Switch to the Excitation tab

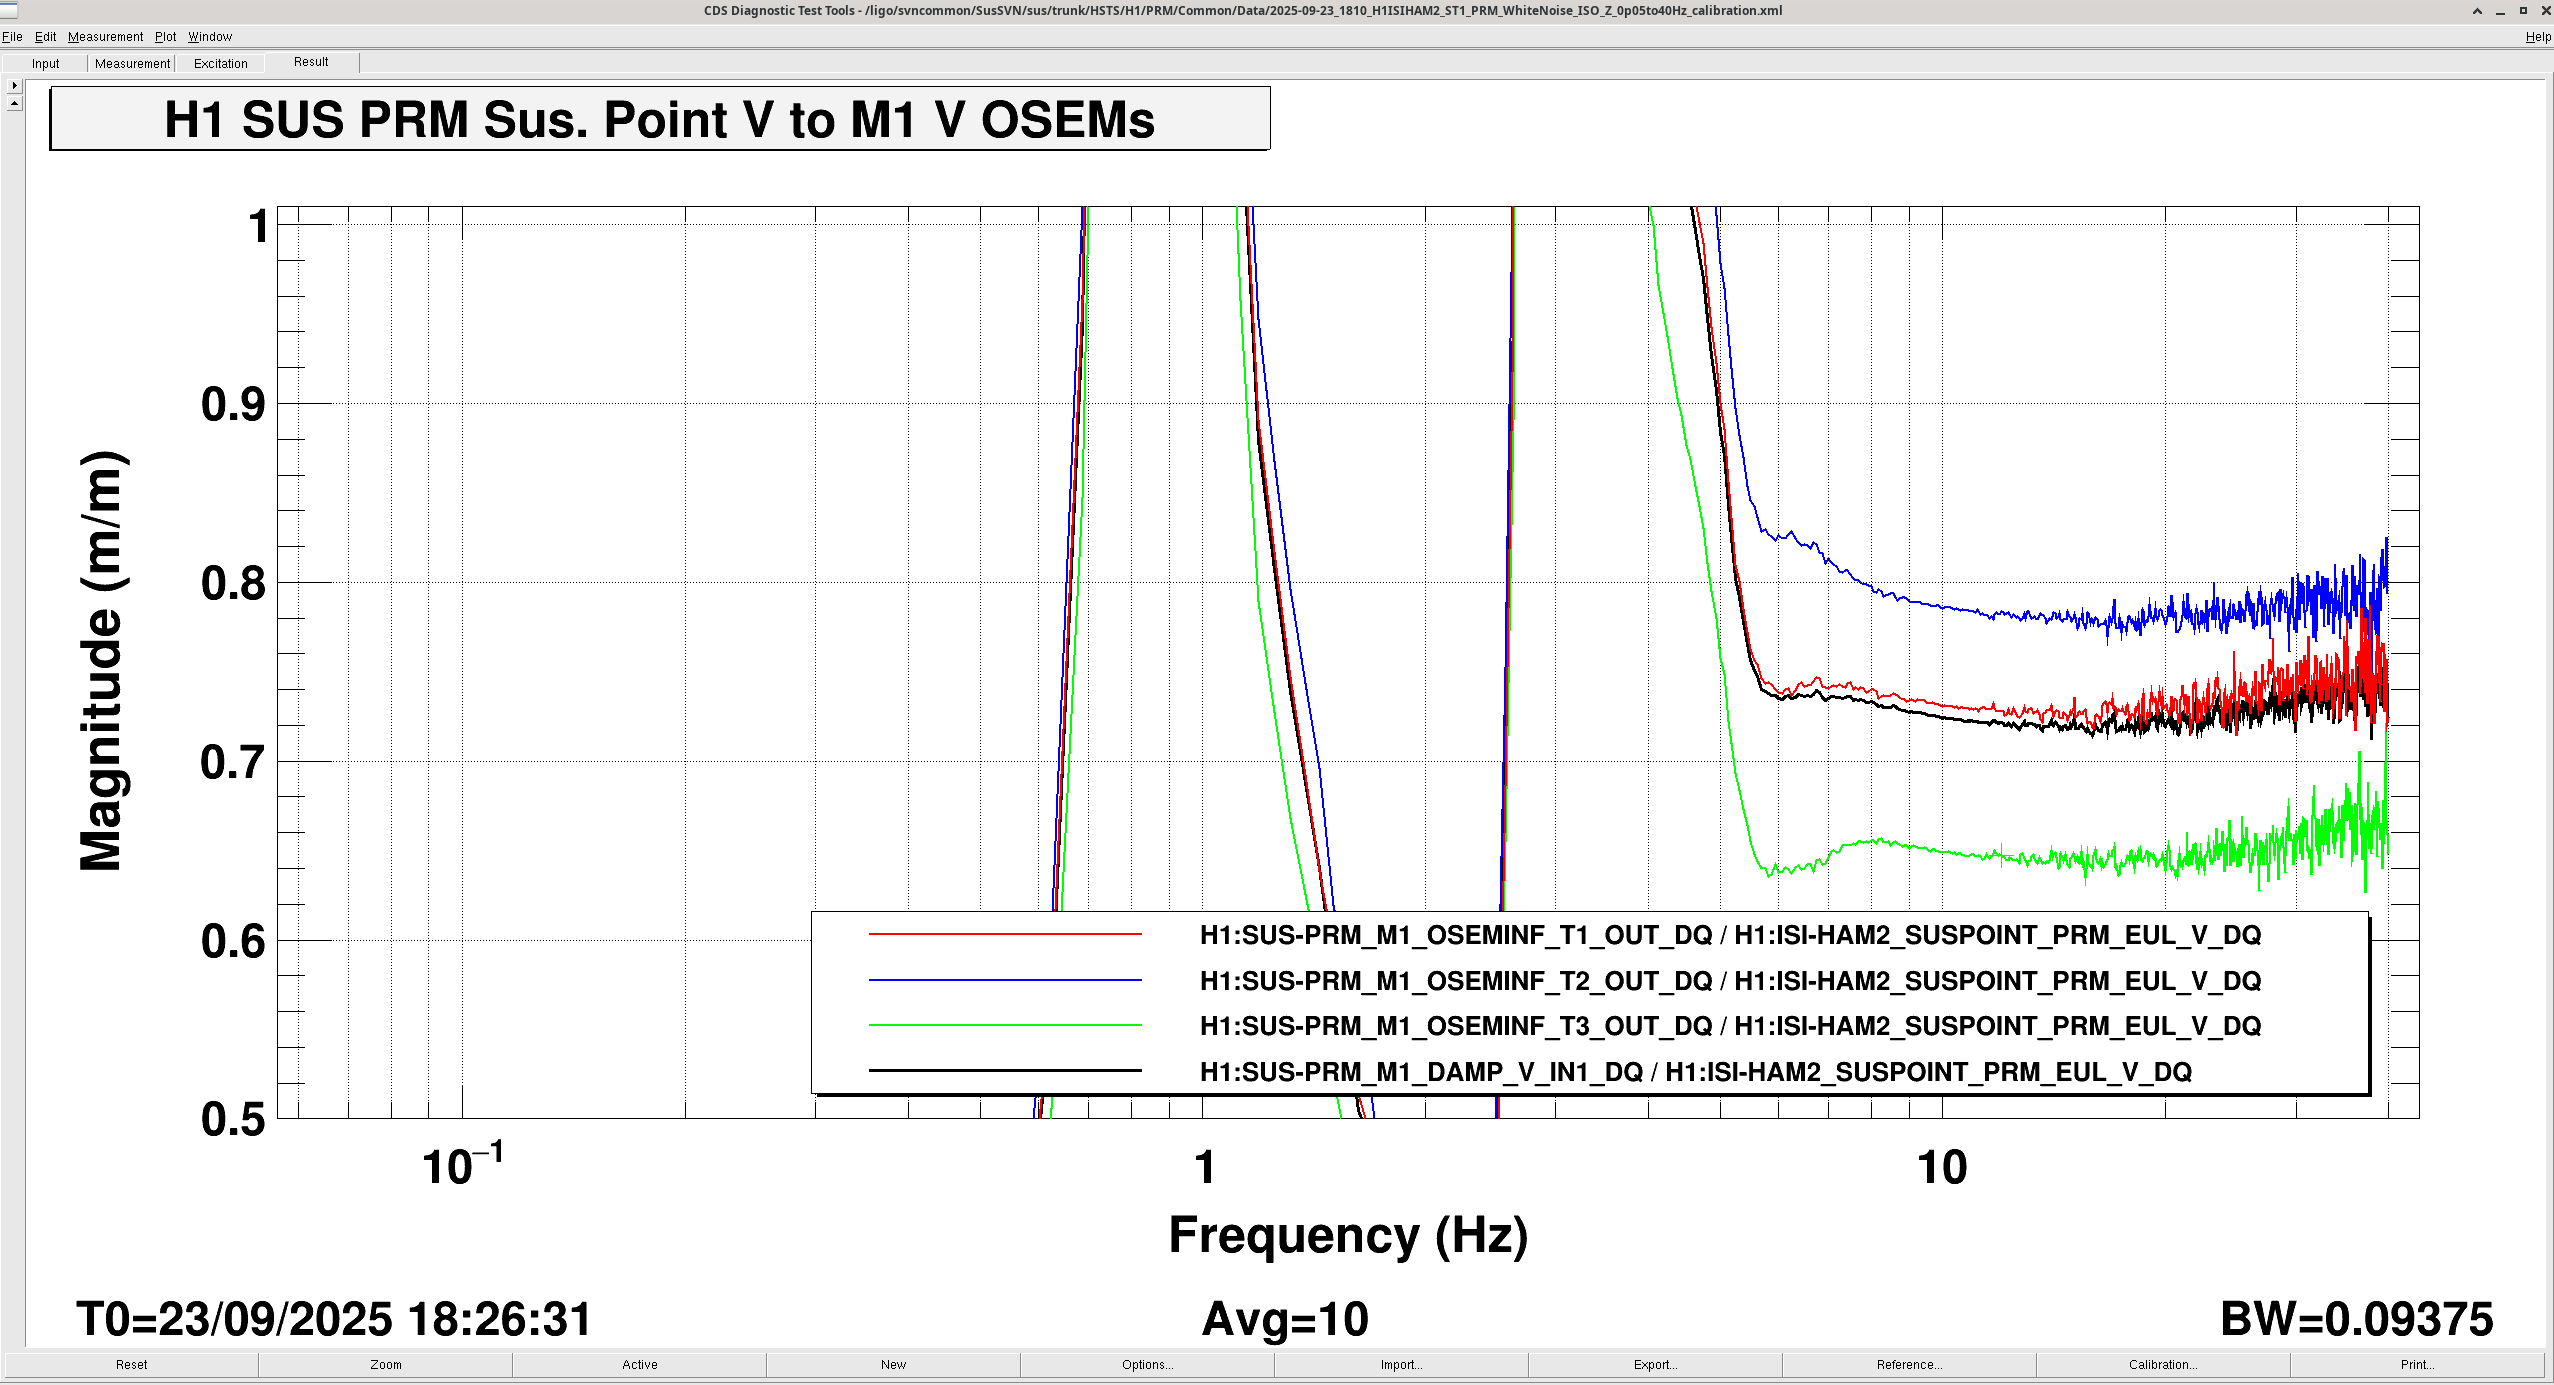tap(220, 63)
